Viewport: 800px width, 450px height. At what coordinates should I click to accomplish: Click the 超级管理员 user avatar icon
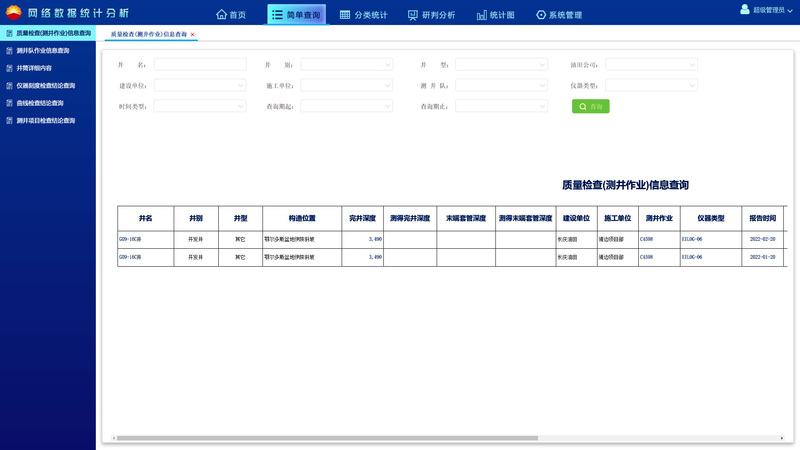coord(745,9)
